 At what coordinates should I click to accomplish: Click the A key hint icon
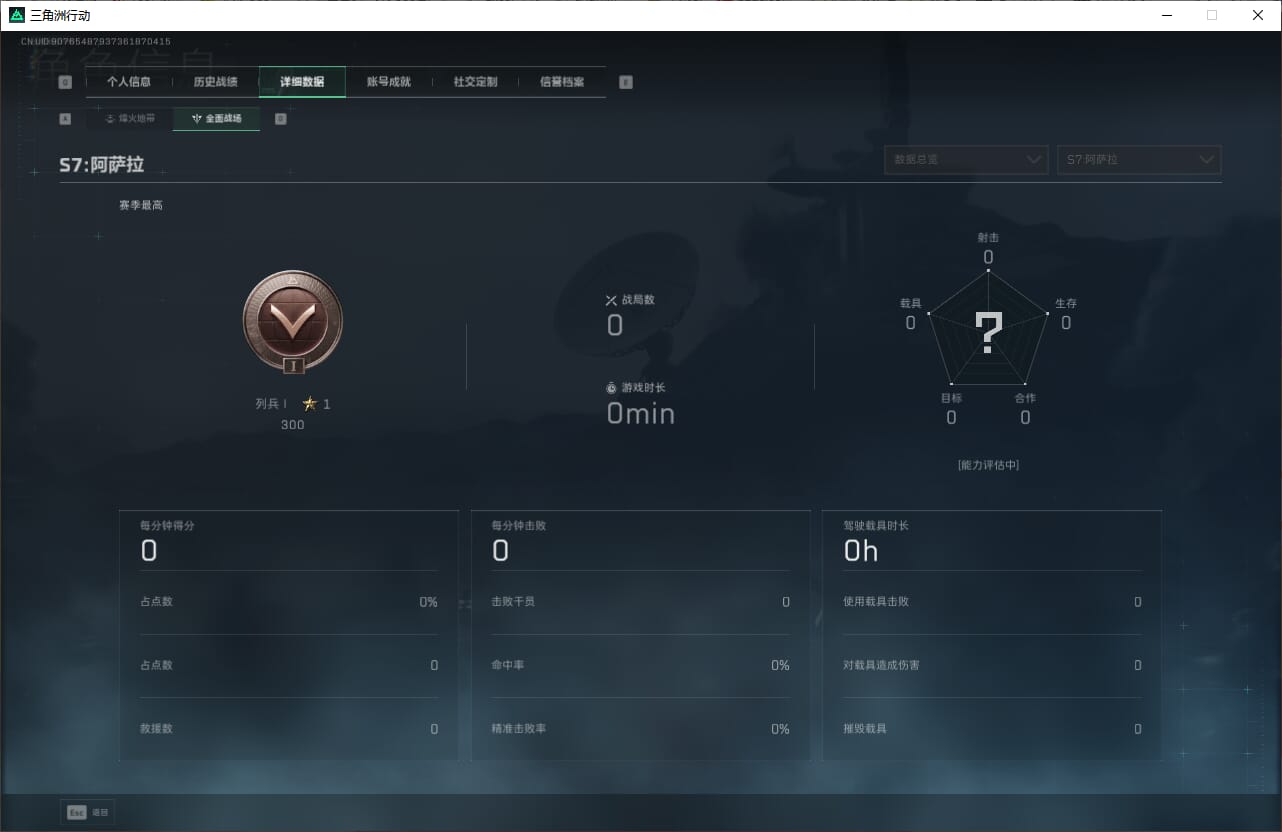coord(65,119)
